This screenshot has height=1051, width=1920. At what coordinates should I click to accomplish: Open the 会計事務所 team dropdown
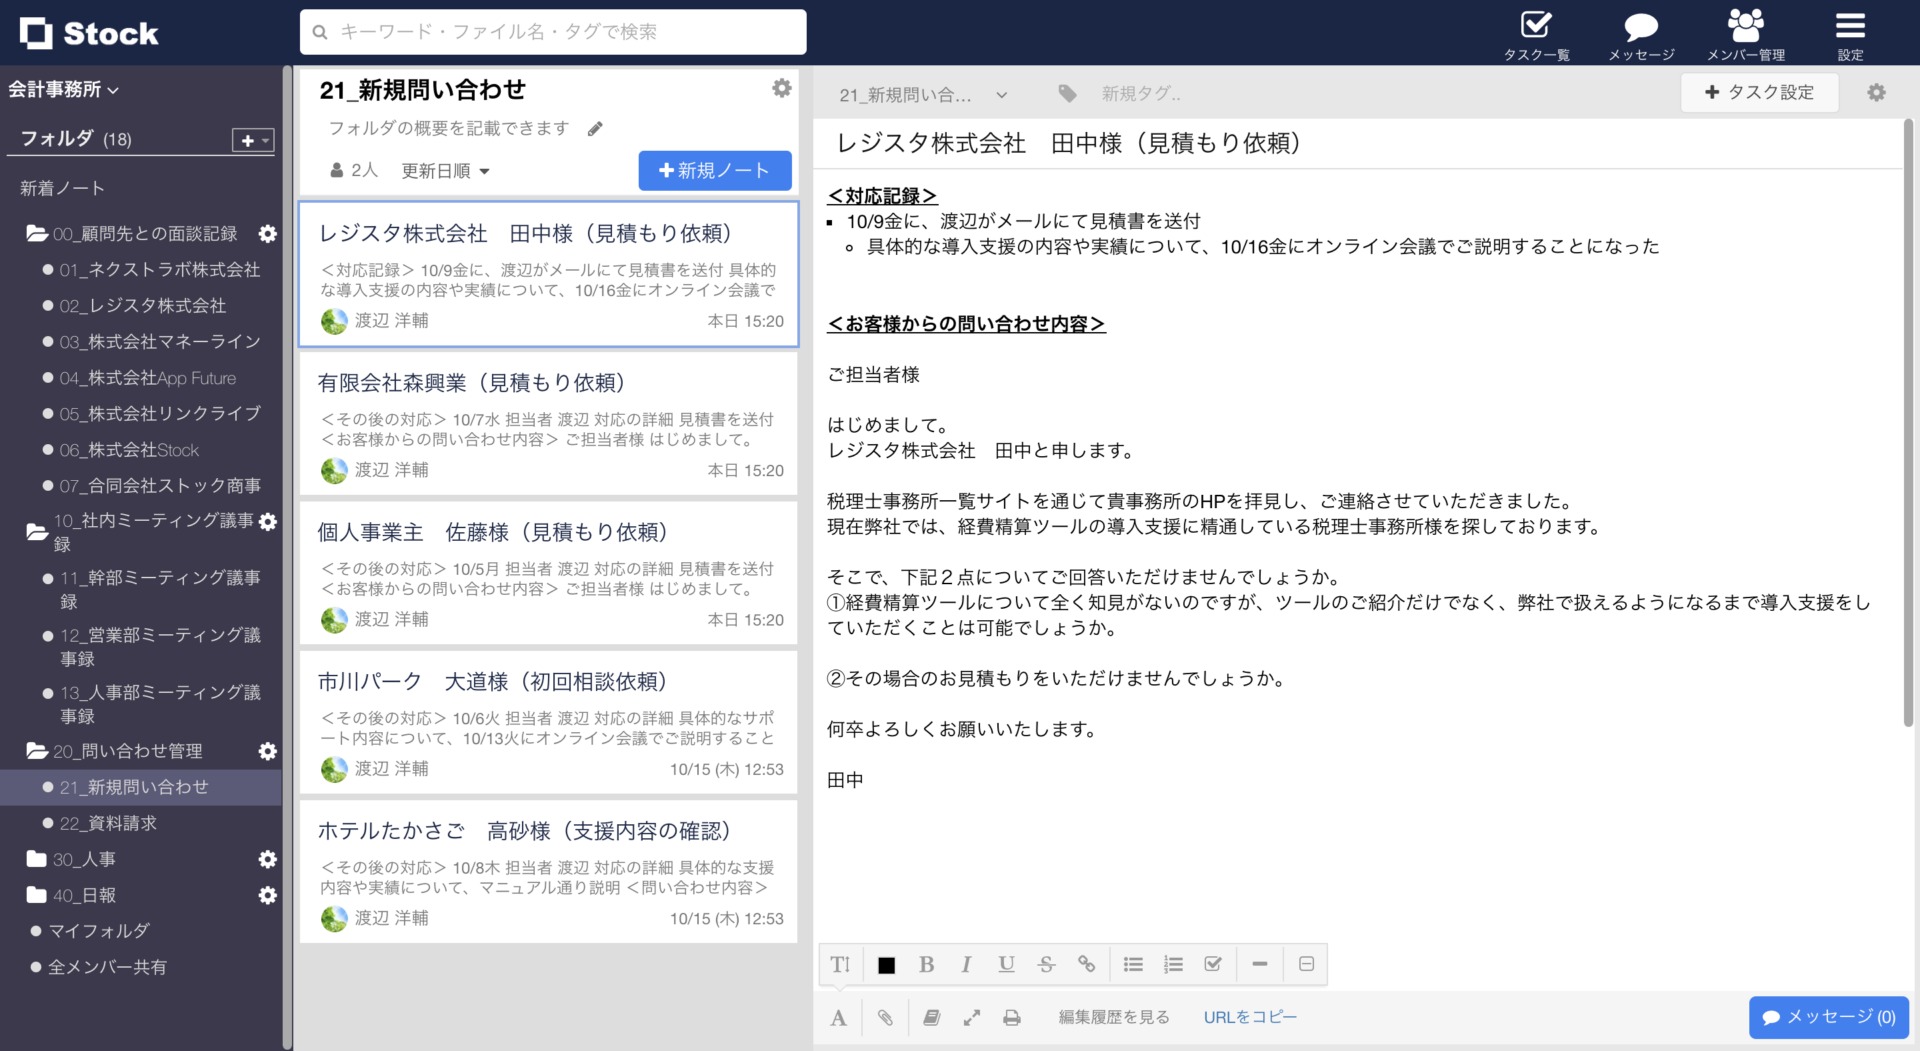[x=63, y=90]
